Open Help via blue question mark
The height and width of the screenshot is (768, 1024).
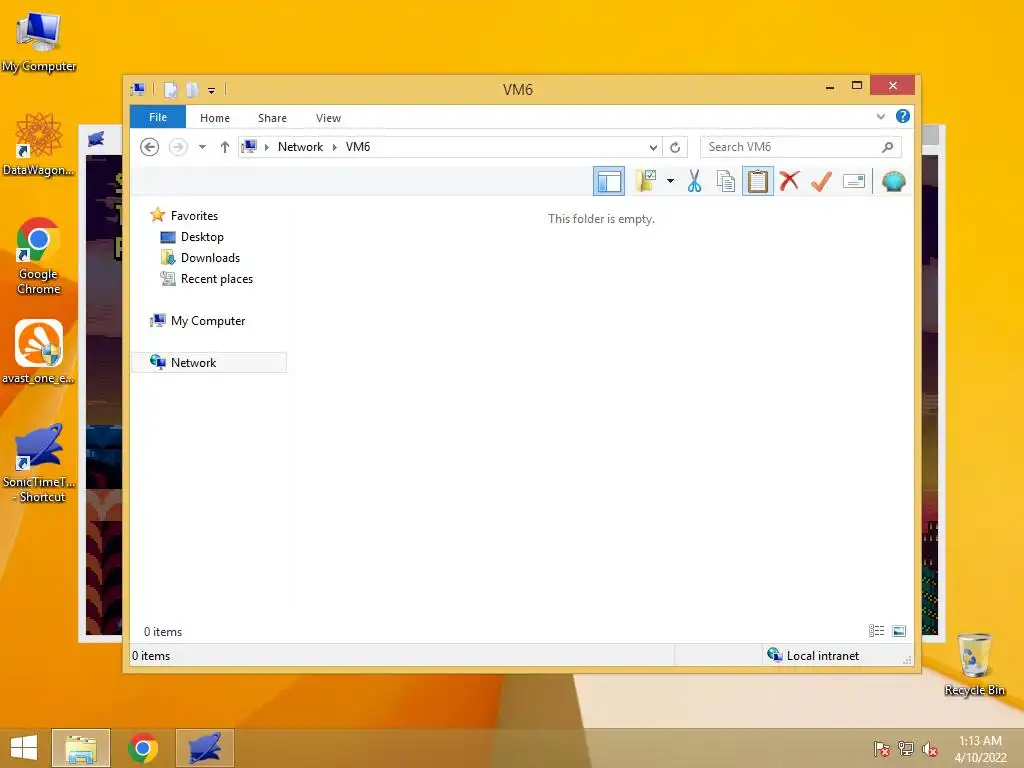click(x=903, y=116)
